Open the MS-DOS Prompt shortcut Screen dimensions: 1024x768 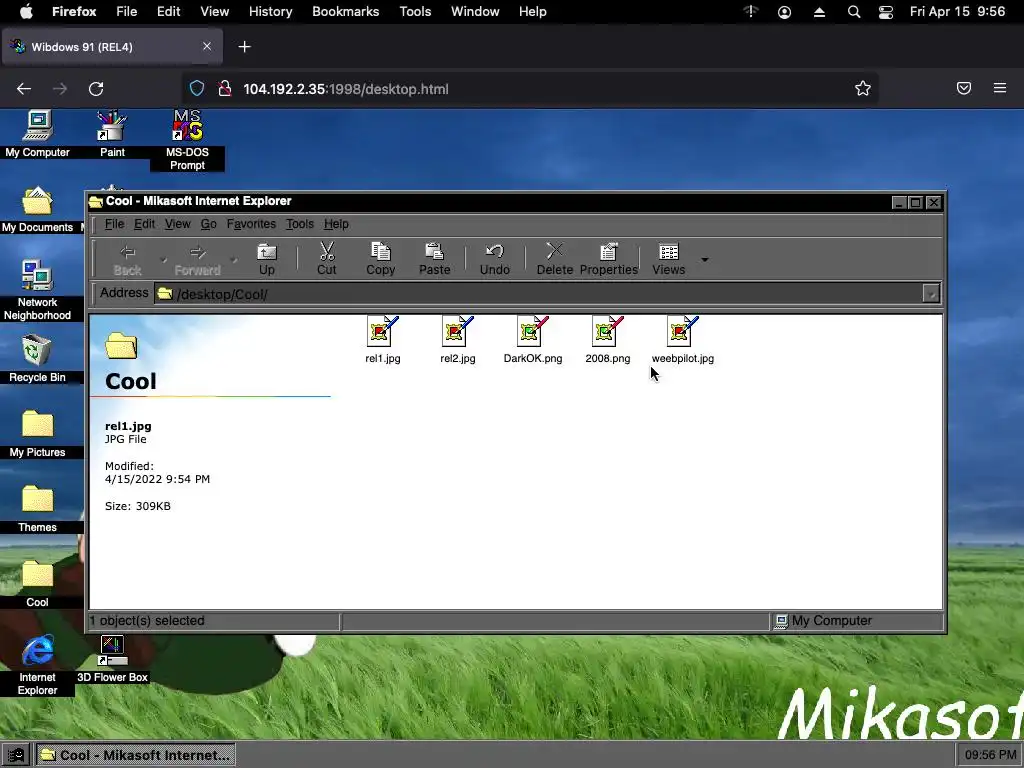click(187, 140)
